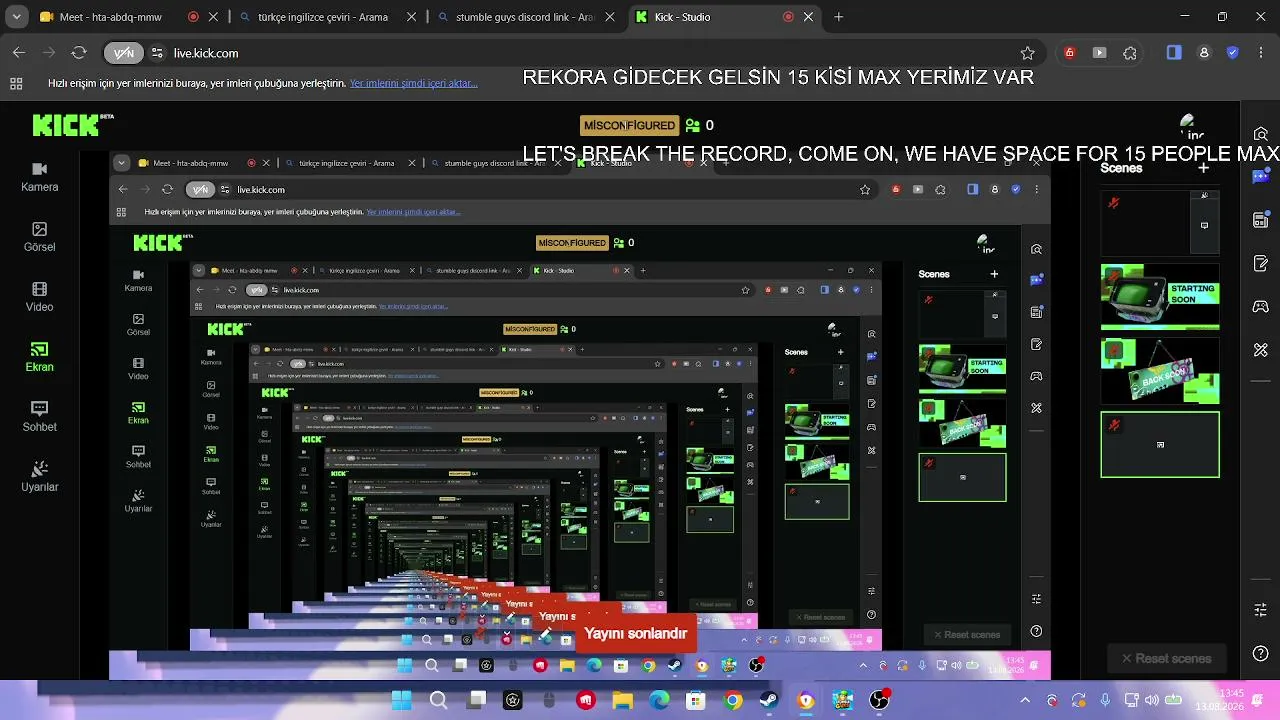Open File Explorer from the taskbar
Image resolution: width=1280 pixels, height=720 pixels.
point(622,701)
